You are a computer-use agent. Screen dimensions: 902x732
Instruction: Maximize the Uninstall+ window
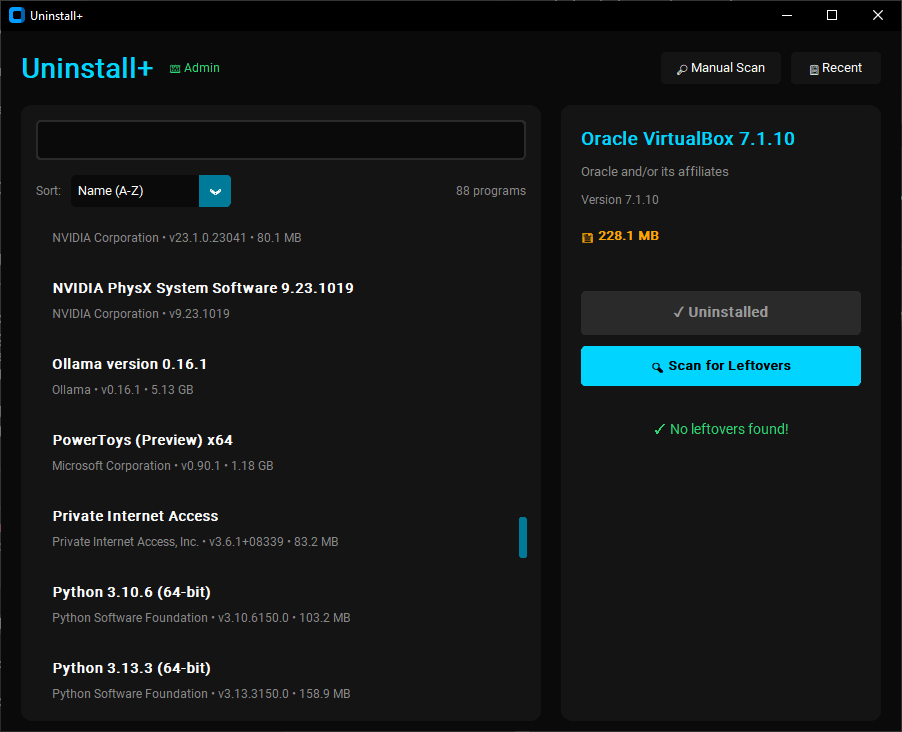[832, 16]
